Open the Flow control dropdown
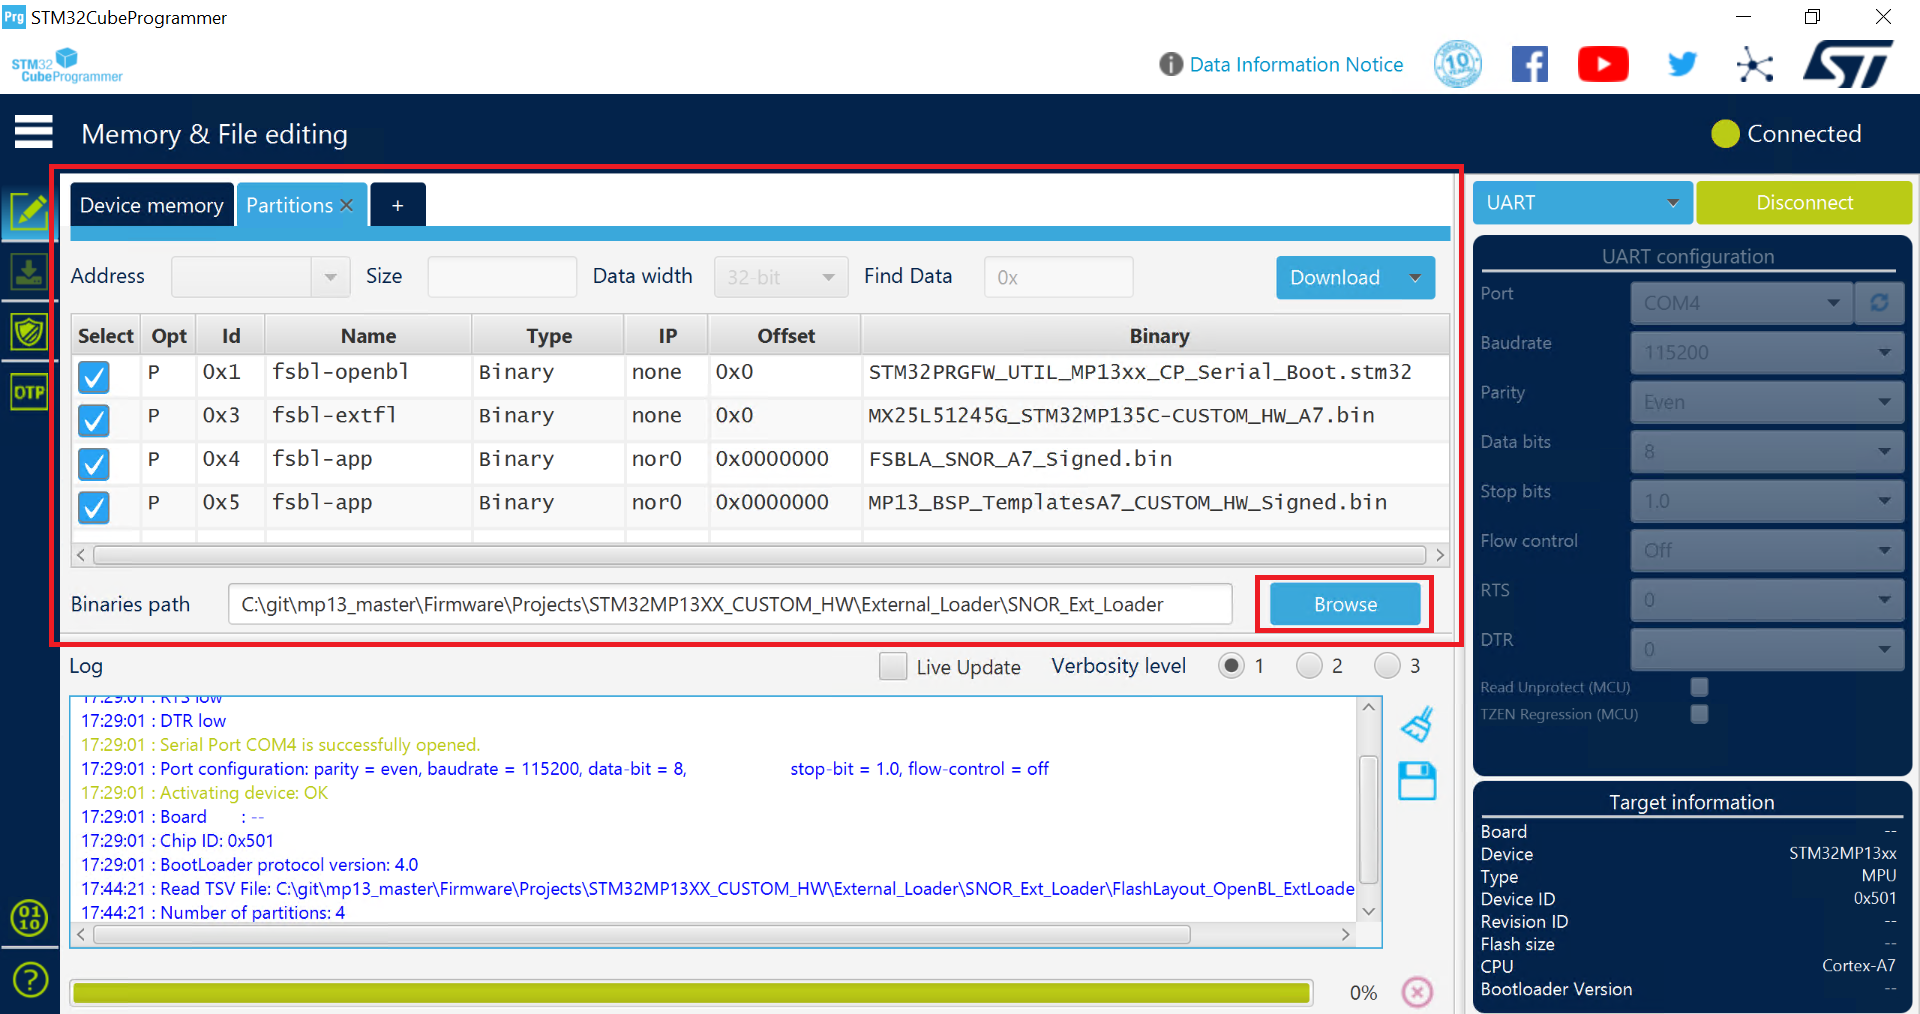The height and width of the screenshot is (1014, 1920). coord(1767,550)
